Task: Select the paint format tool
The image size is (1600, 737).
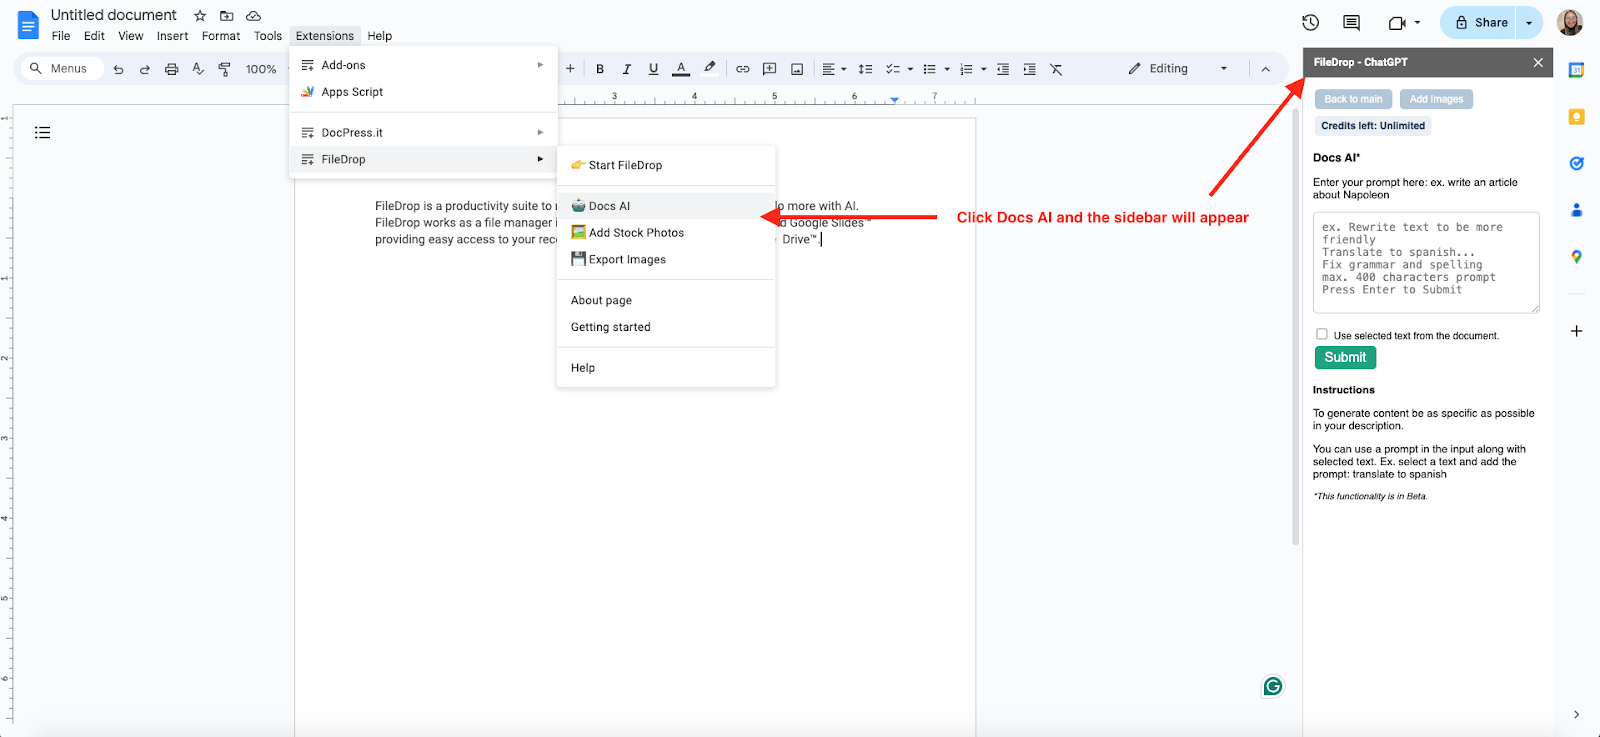Action: click(224, 69)
